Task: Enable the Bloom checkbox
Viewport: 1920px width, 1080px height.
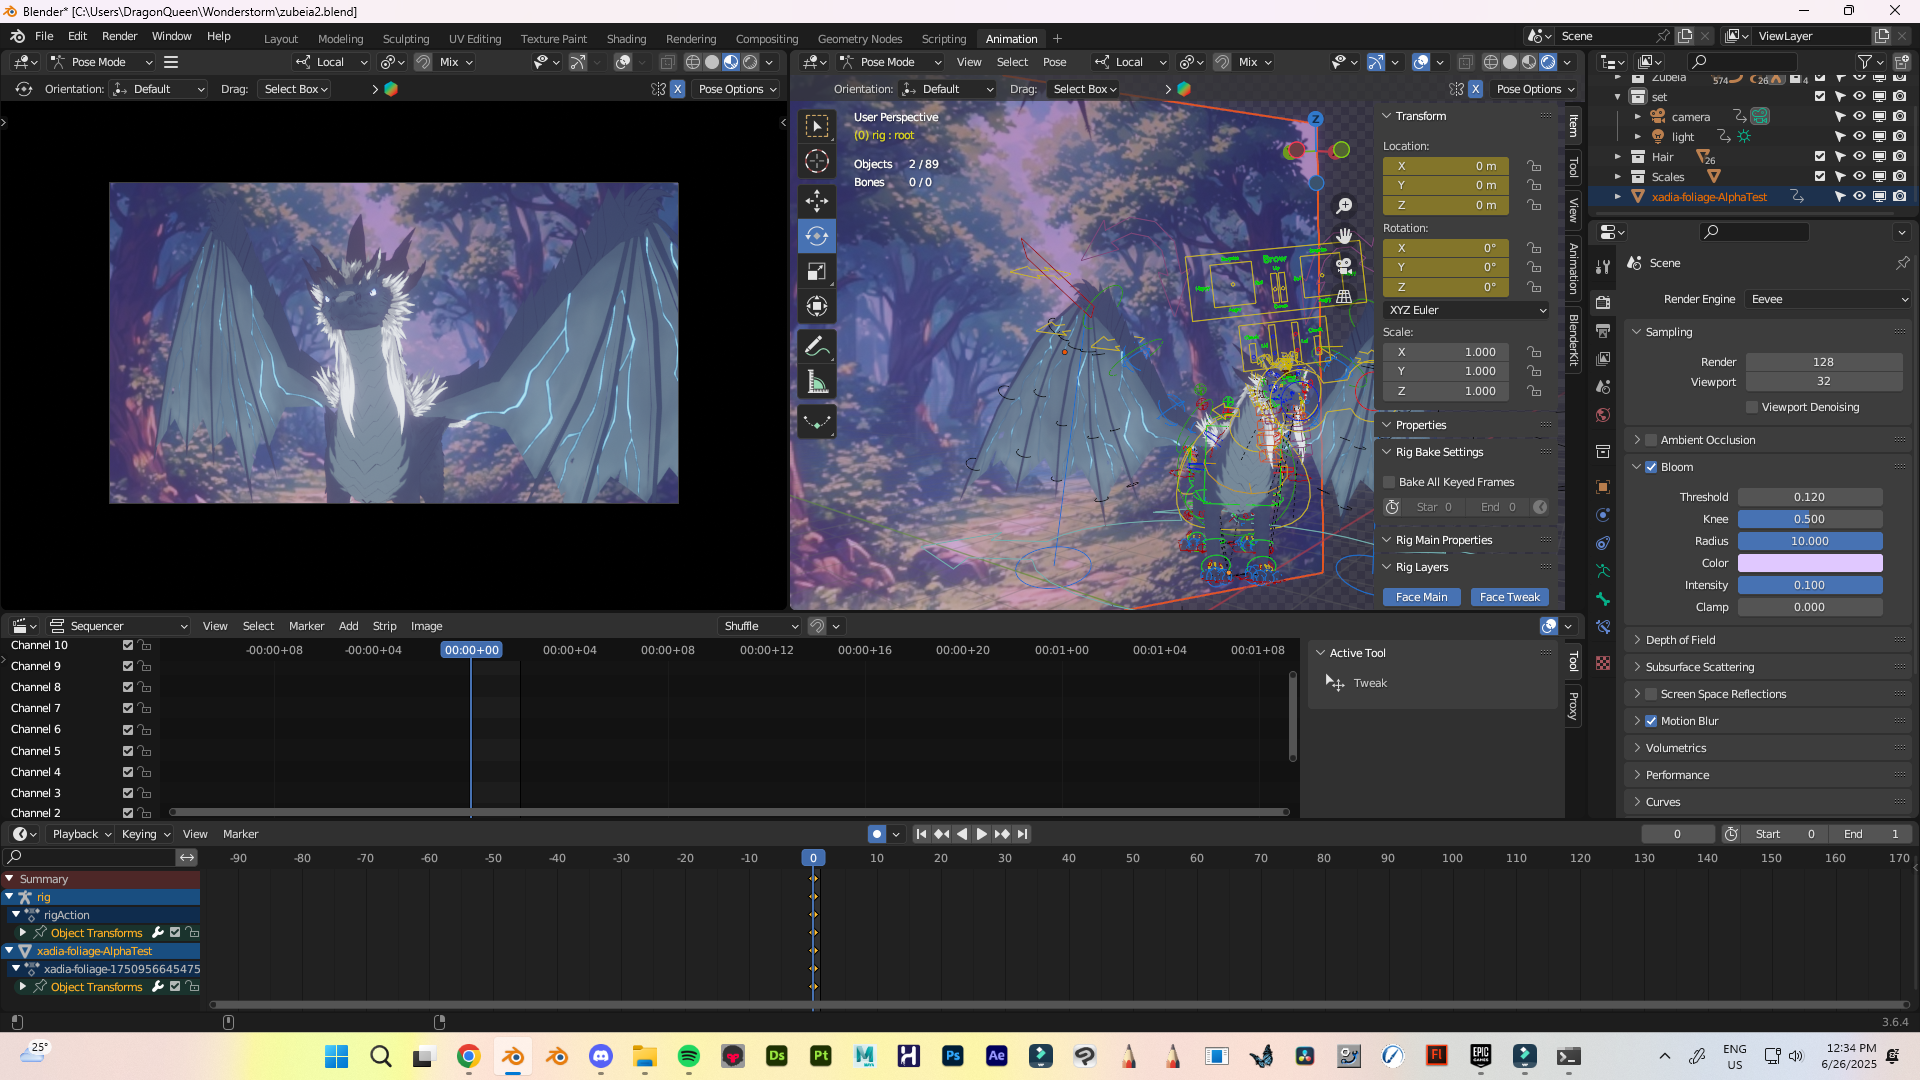Action: point(1651,467)
